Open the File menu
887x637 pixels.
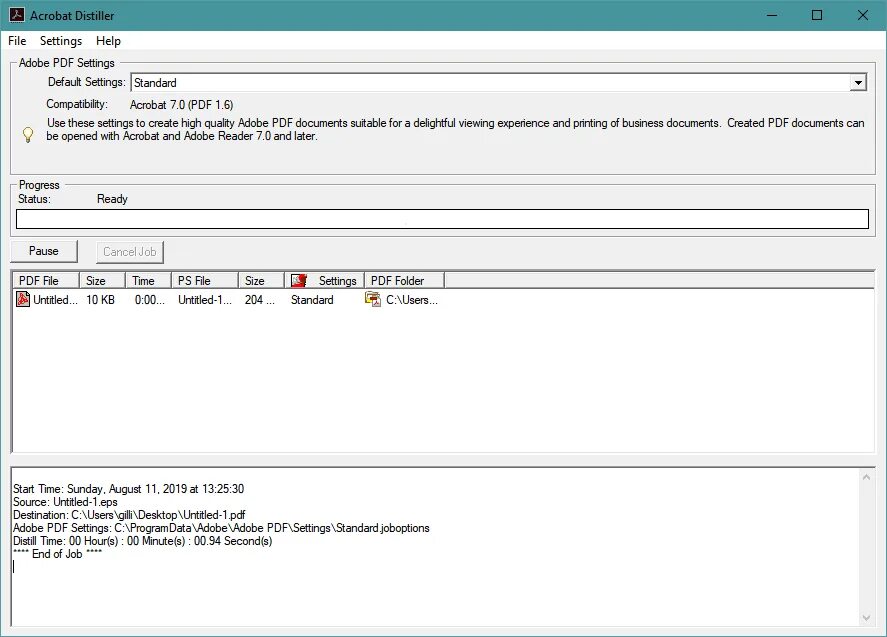coord(17,41)
